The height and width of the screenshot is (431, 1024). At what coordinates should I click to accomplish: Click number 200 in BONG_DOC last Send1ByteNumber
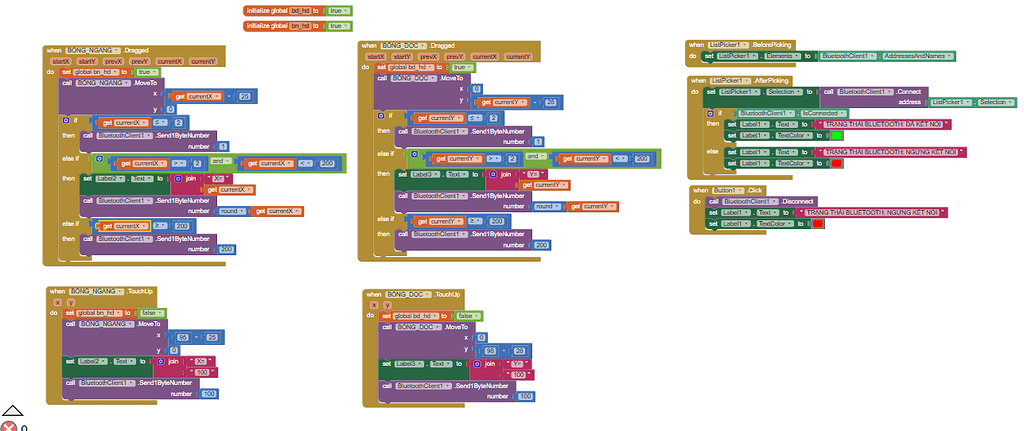click(542, 244)
